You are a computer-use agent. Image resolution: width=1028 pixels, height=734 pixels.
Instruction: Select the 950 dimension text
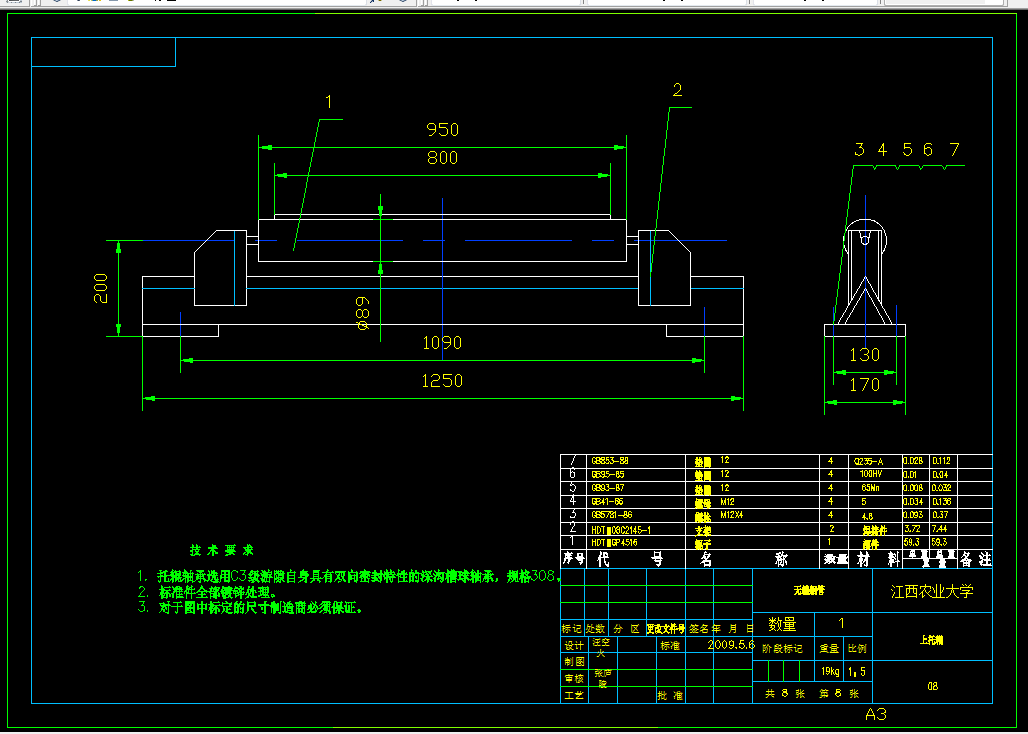pos(443,129)
